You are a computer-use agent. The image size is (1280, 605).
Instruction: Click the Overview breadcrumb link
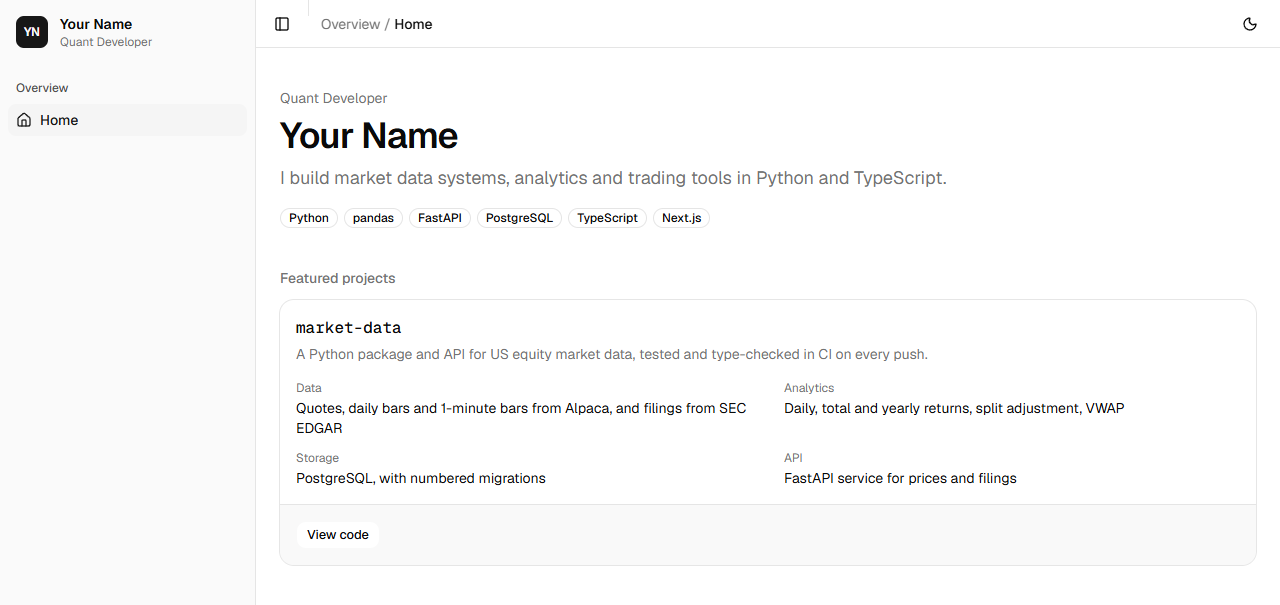point(350,24)
